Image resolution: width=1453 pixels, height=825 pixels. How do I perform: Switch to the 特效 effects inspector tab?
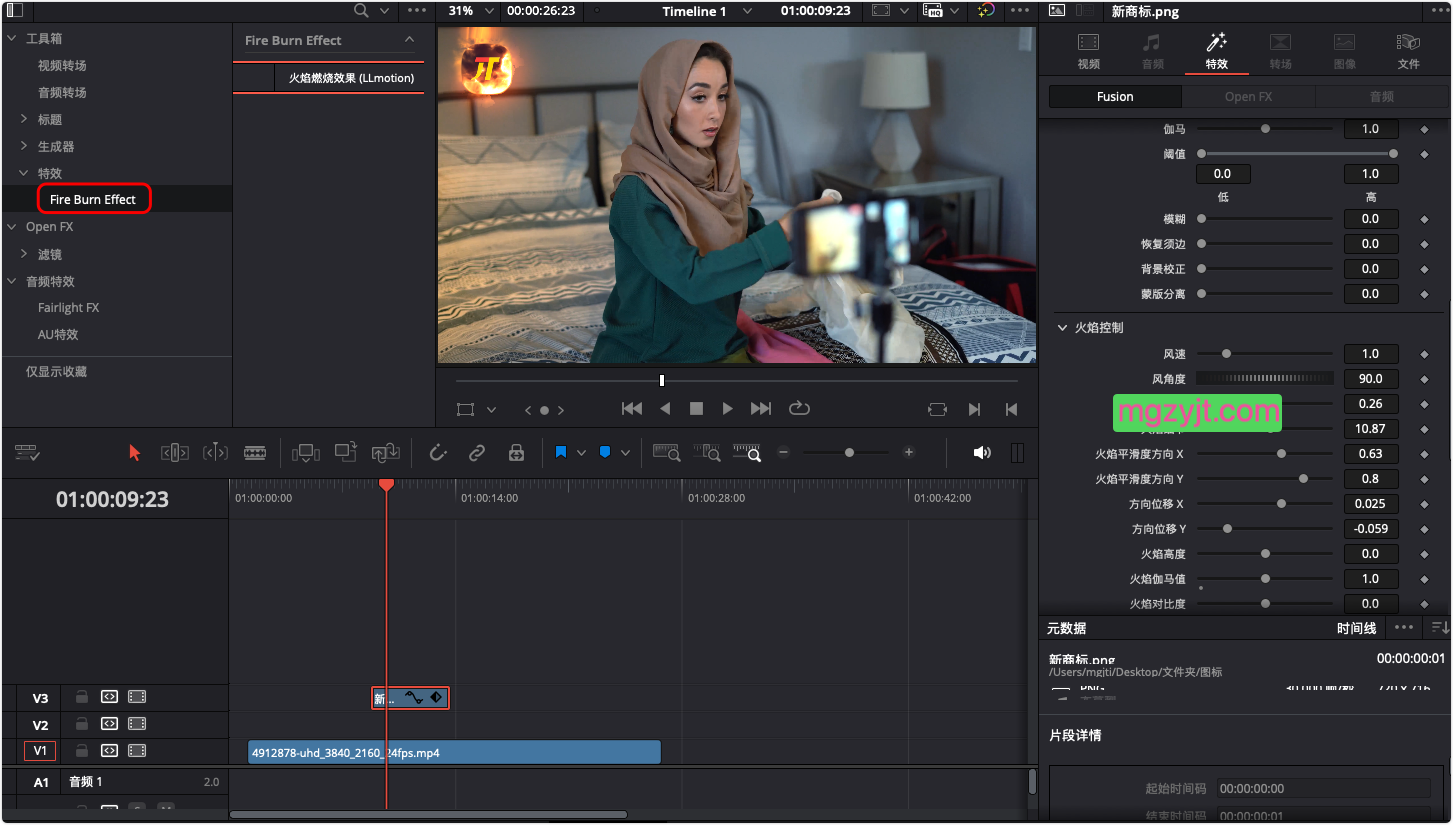coord(1216,51)
